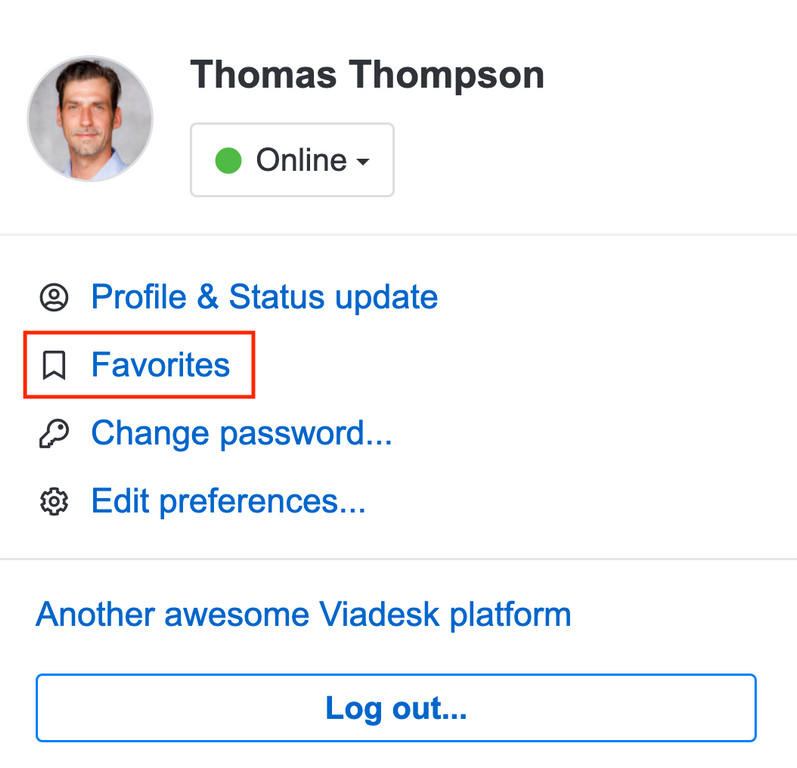
Task: Open the Online status dropdown
Action: point(292,160)
